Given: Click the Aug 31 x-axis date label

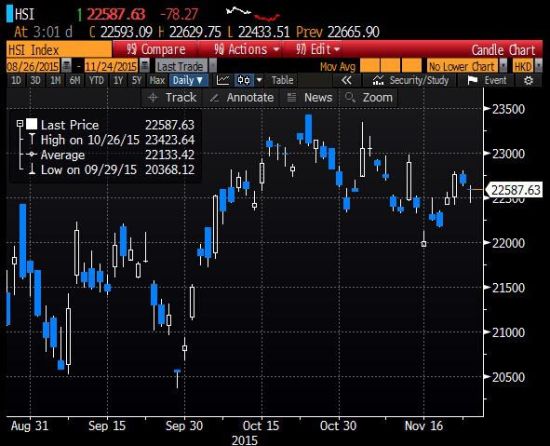Looking at the screenshot, I should point(29,426).
